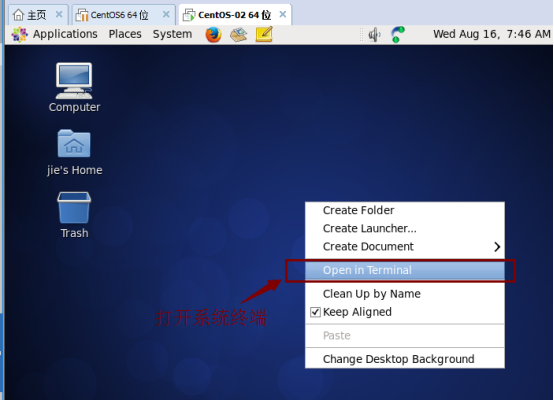Choose Clean Up by Name
The image size is (554, 401).
pos(405,294)
